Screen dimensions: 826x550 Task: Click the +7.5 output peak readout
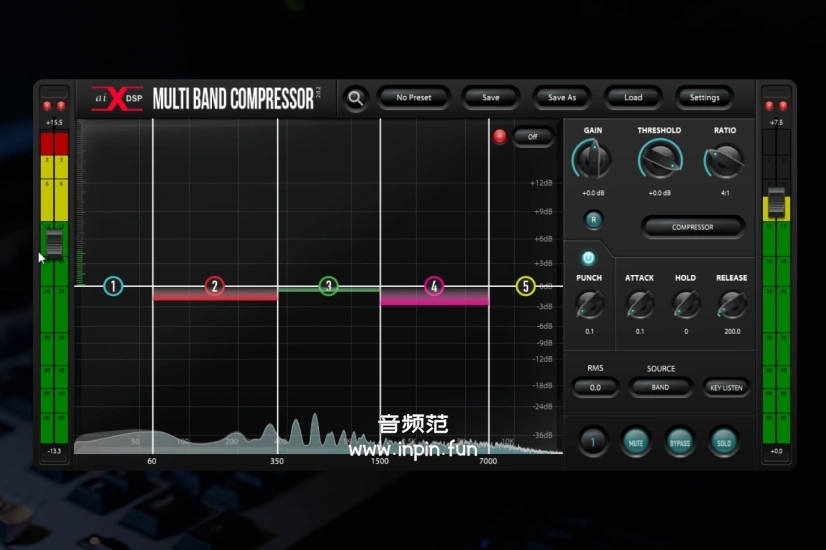776,122
